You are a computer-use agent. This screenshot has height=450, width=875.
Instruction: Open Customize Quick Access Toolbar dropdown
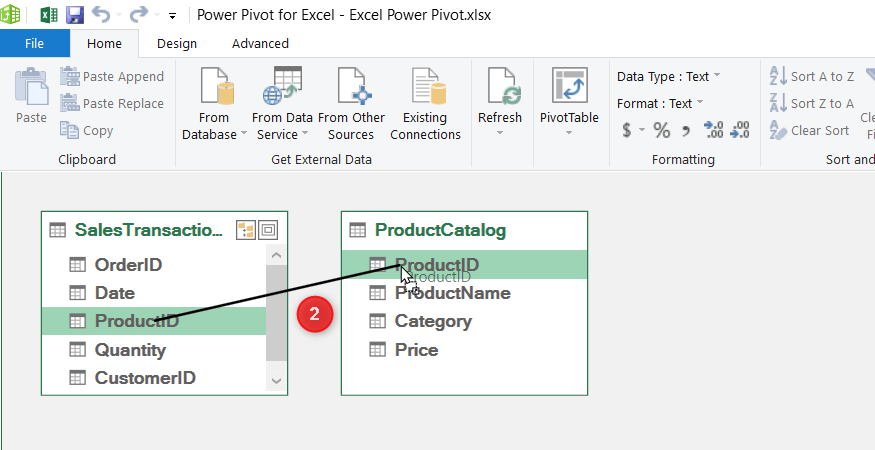coord(172,16)
